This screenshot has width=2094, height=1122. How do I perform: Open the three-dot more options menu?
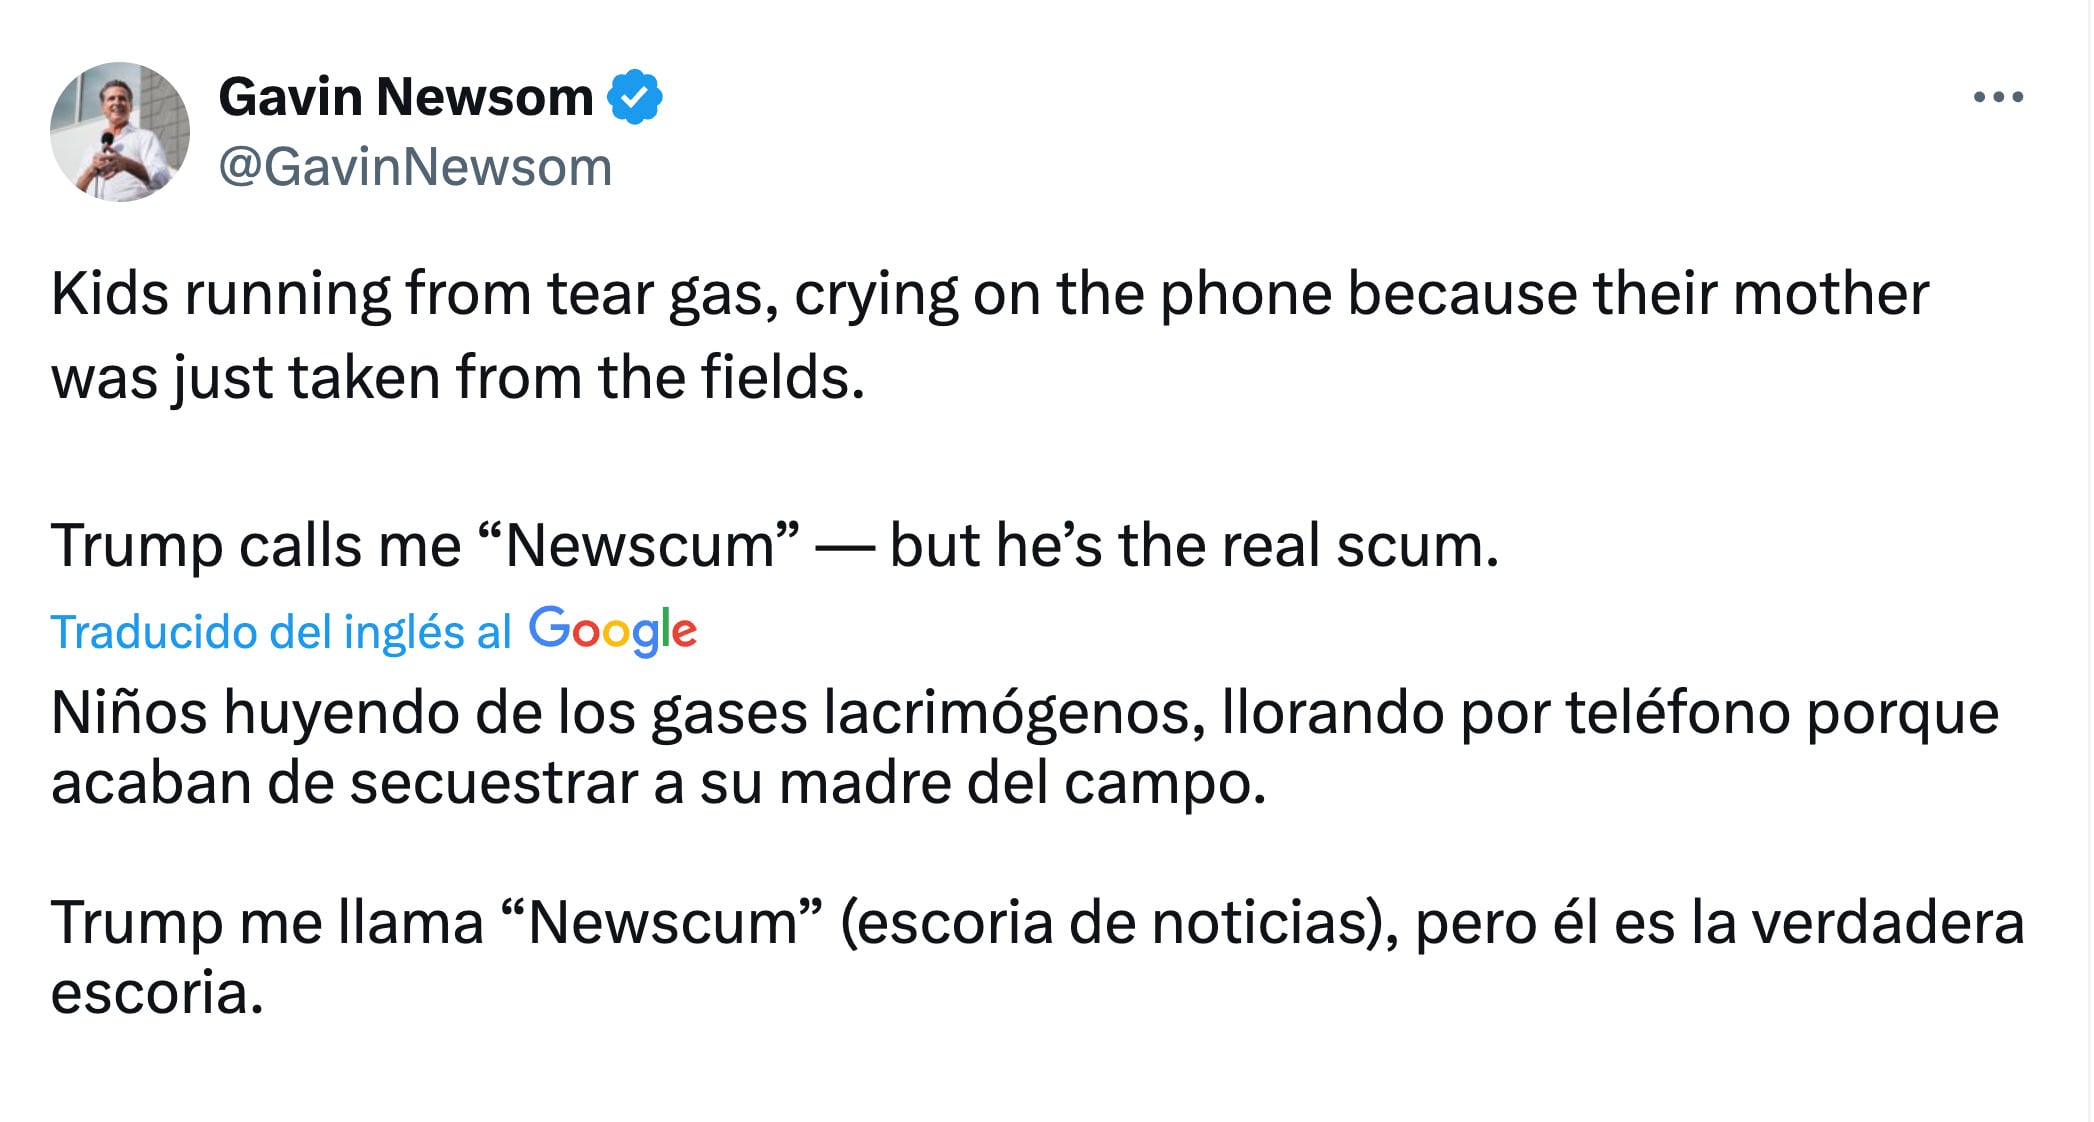[1997, 97]
